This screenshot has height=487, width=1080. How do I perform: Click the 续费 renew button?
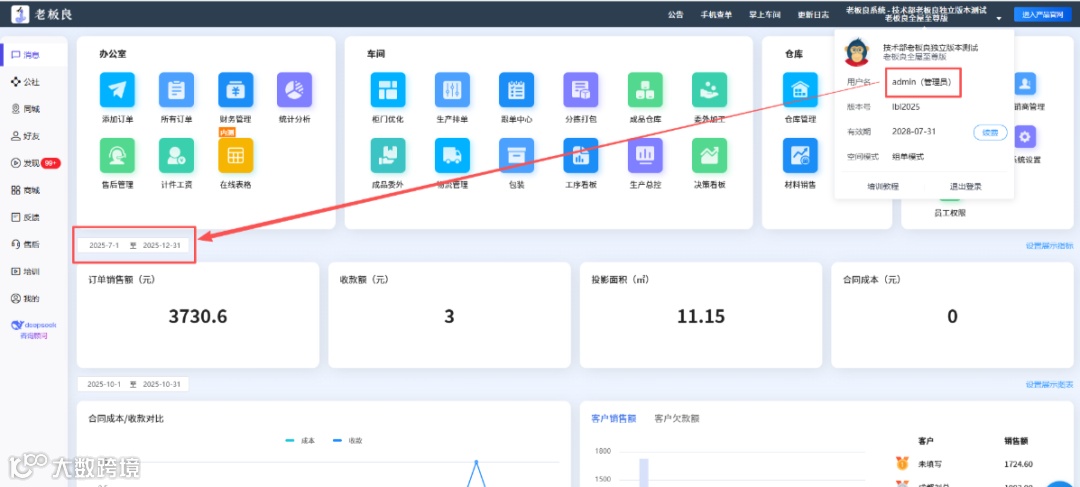[x=990, y=132]
